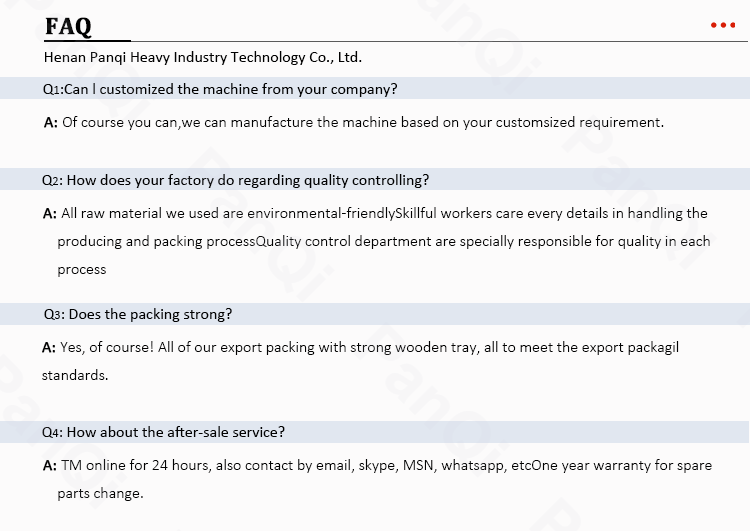Click "environmental-friendly" text in Q2 answer
Viewport: 750px width, 531px height.
(x=321, y=213)
